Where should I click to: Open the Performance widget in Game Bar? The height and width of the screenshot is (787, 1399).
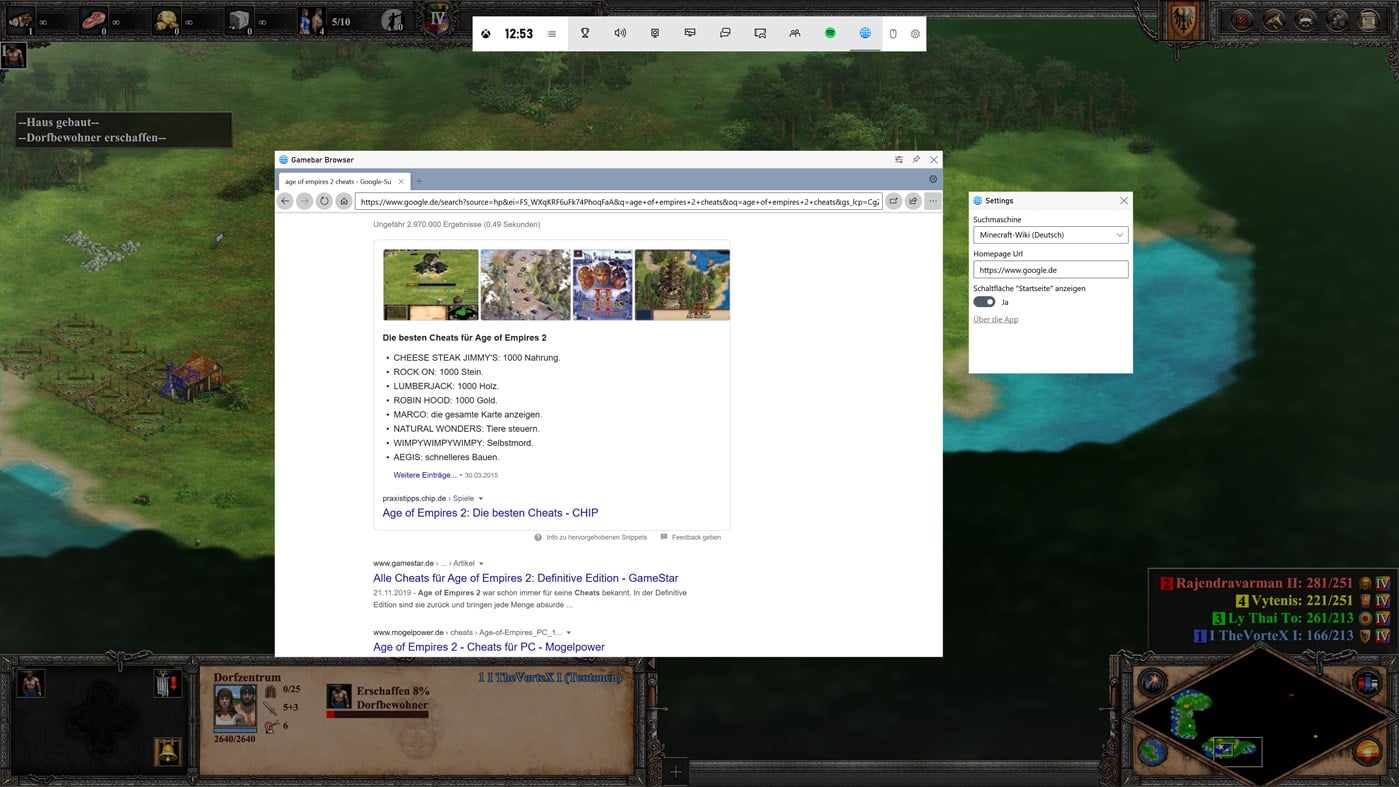[690, 33]
